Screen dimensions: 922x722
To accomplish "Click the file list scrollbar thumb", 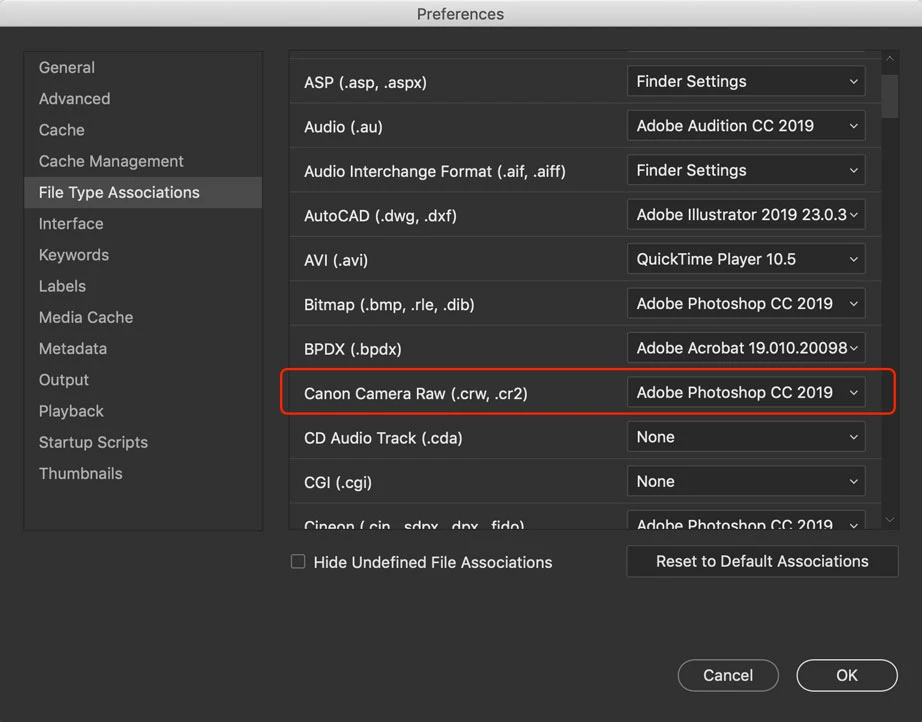I will point(890,96).
